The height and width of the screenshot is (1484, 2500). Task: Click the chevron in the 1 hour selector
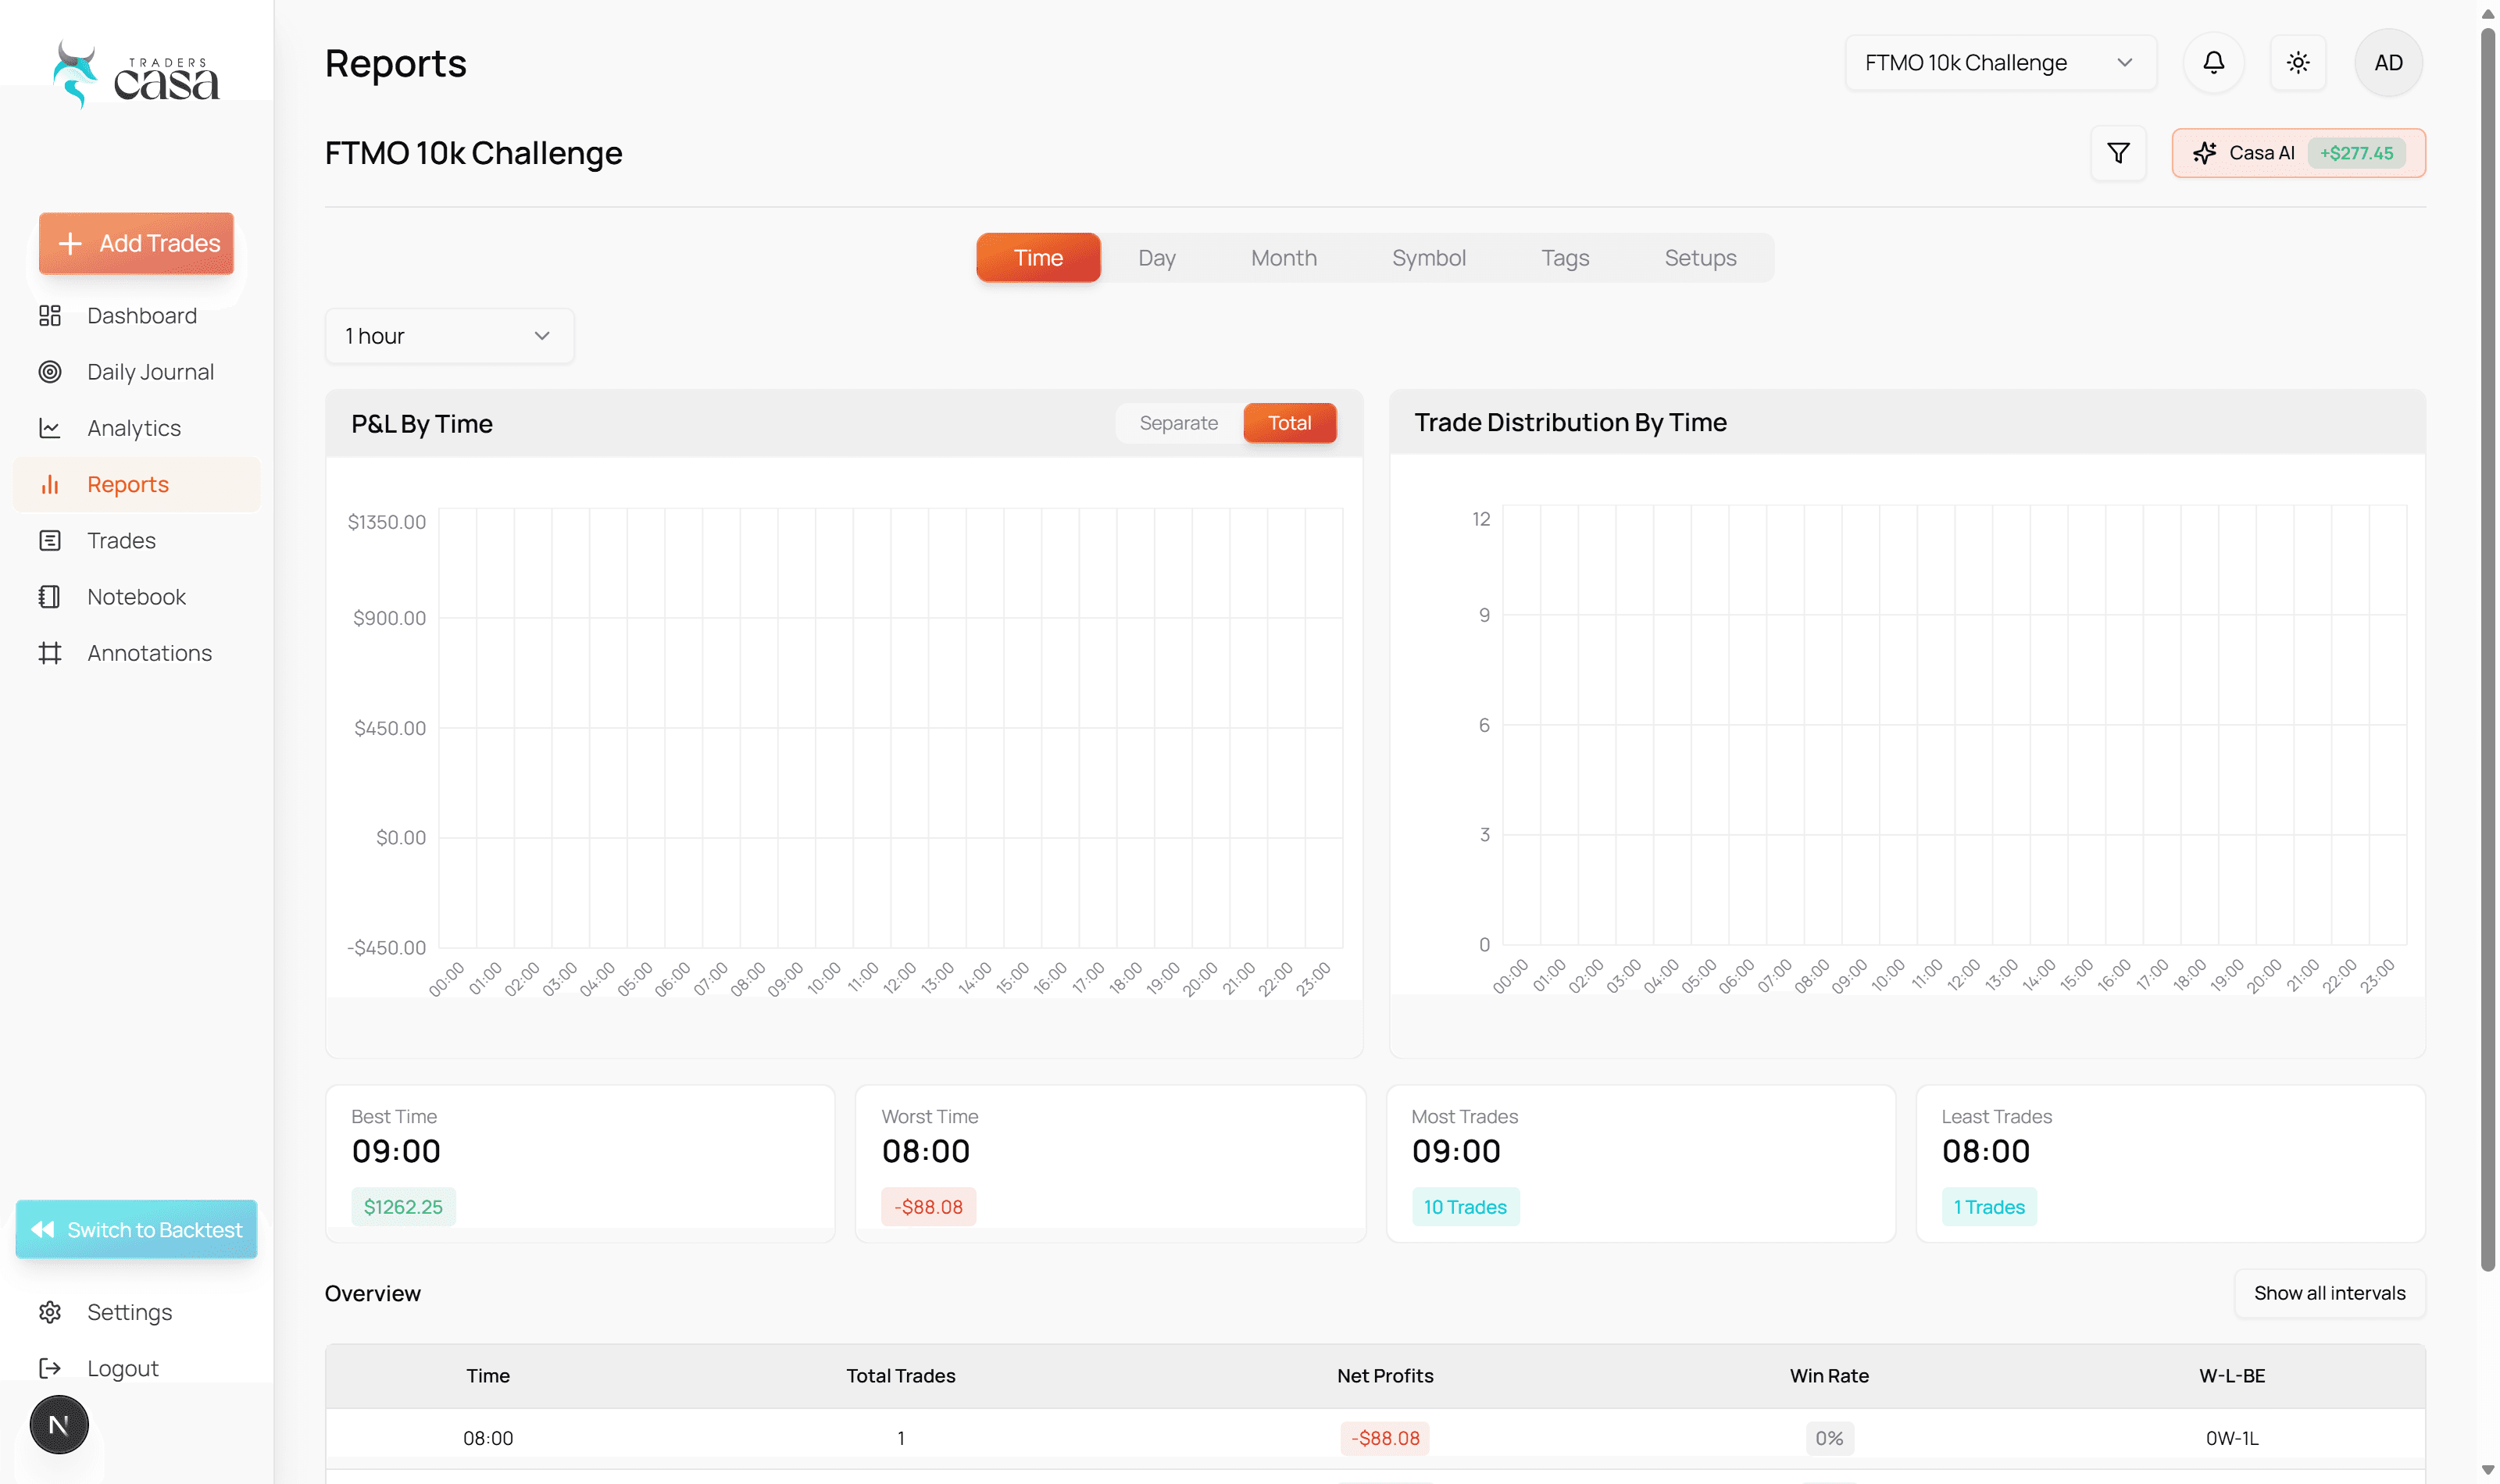point(541,336)
